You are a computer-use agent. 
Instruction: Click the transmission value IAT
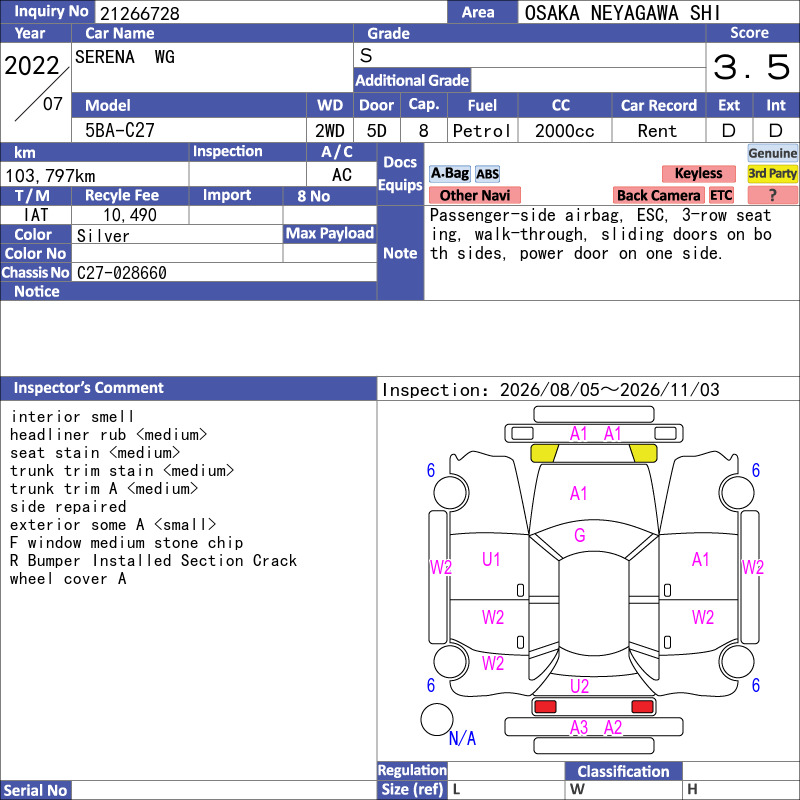coord(36,215)
